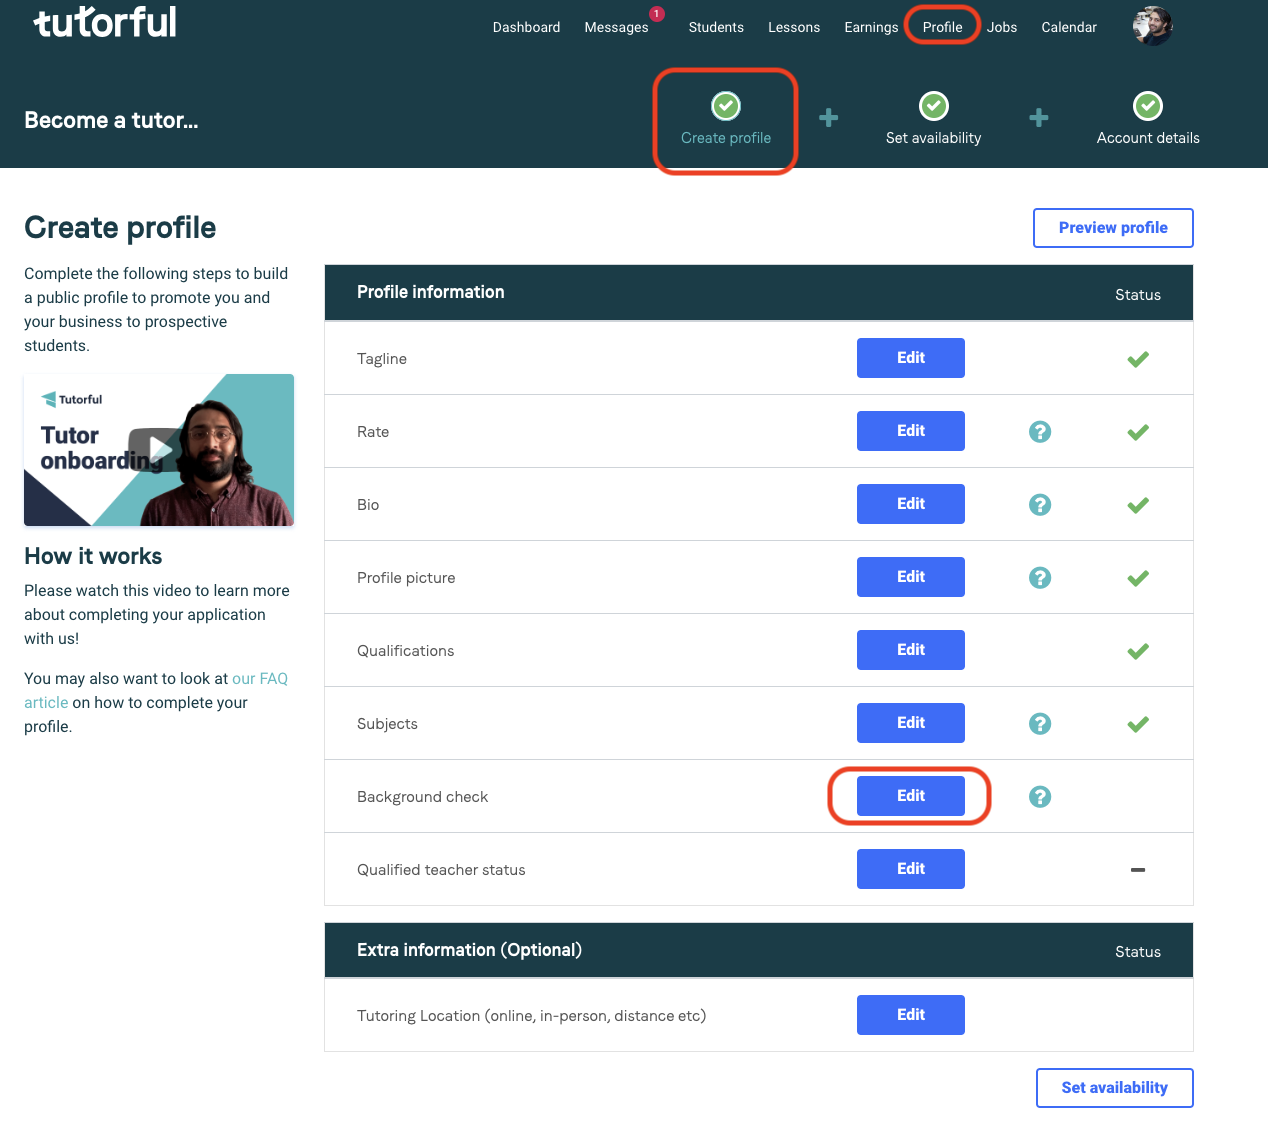Screen dimensions: 1268x1126
Task: Open the FAQ article link
Action: coord(156,690)
